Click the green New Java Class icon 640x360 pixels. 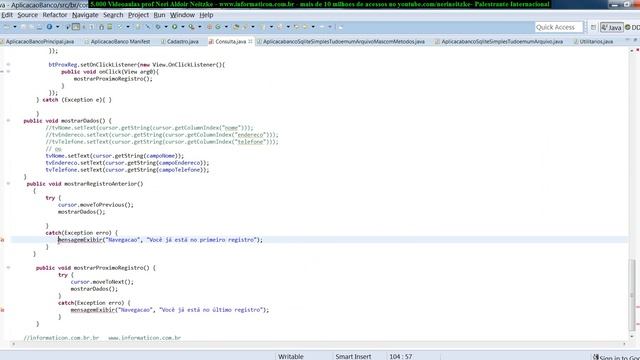[x=218, y=27]
